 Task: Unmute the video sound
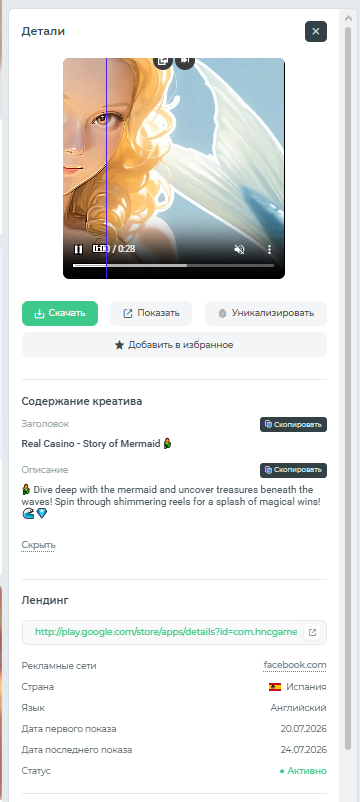coord(239,250)
